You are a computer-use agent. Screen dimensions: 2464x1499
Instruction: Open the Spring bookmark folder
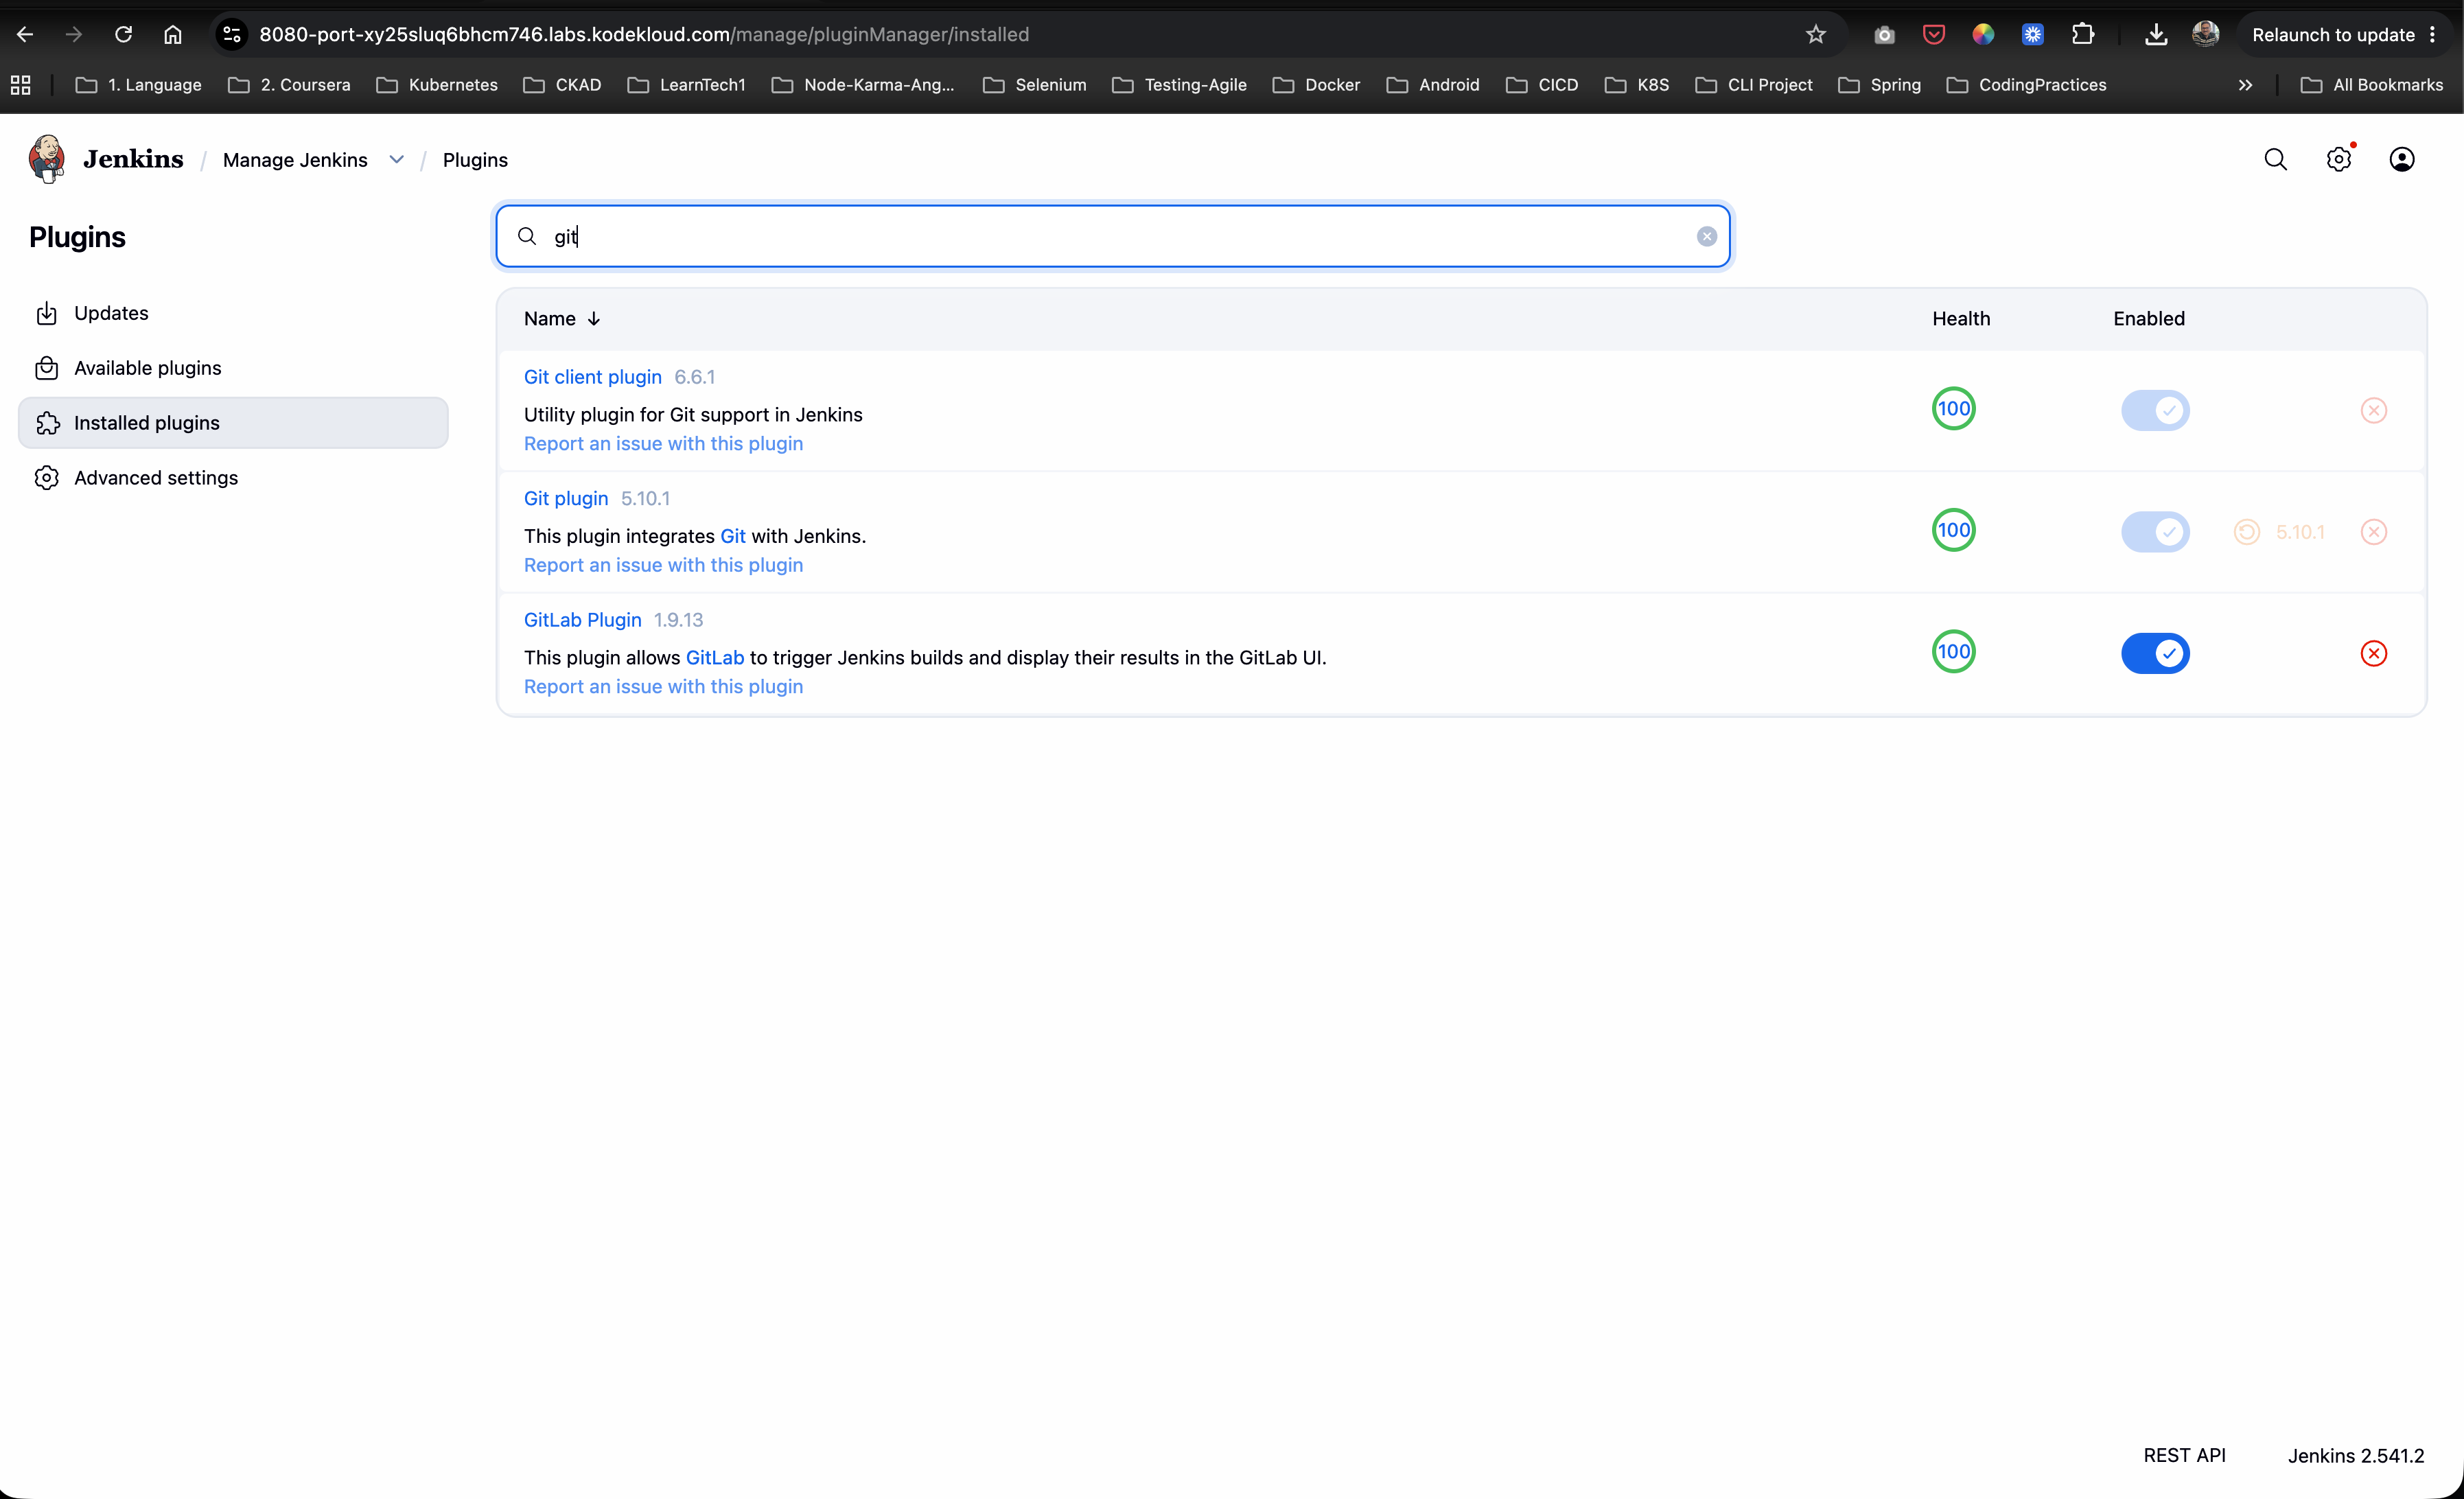tap(1880, 85)
